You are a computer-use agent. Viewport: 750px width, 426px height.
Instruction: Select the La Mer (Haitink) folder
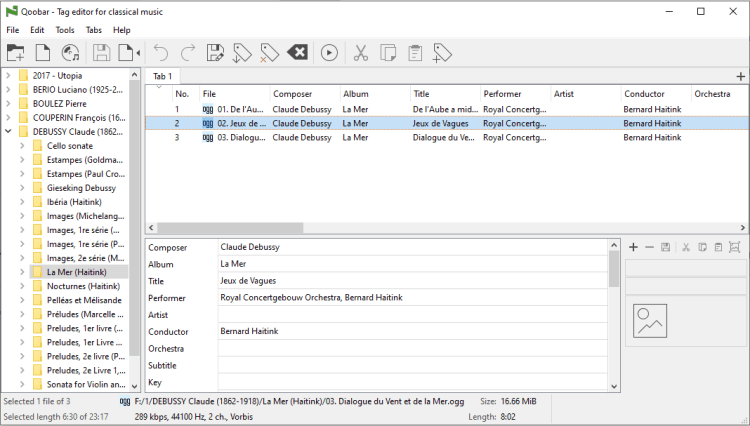(x=77, y=272)
